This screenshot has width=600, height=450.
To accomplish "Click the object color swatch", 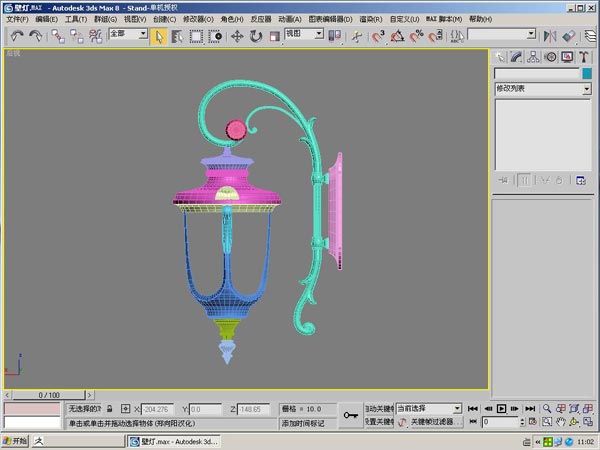I will [587, 73].
